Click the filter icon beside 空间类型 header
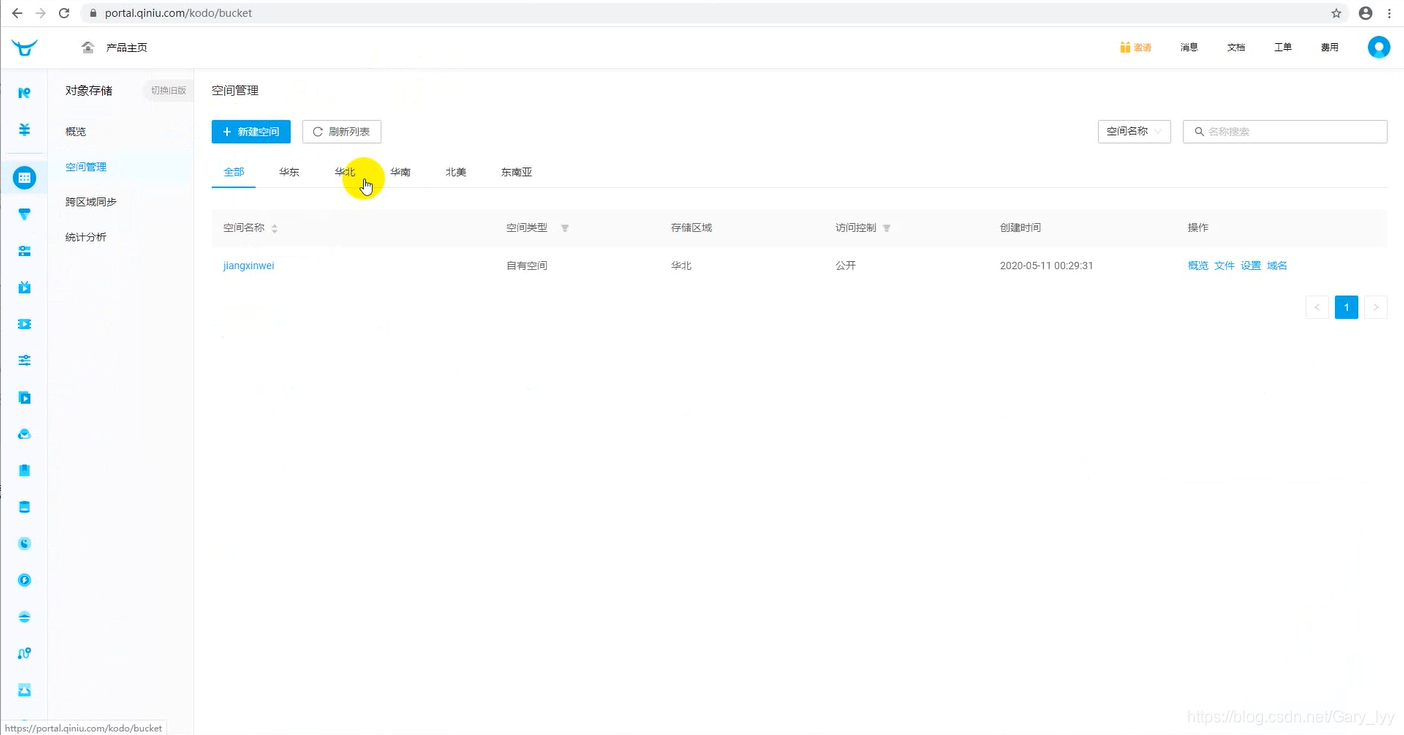 [565, 228]
